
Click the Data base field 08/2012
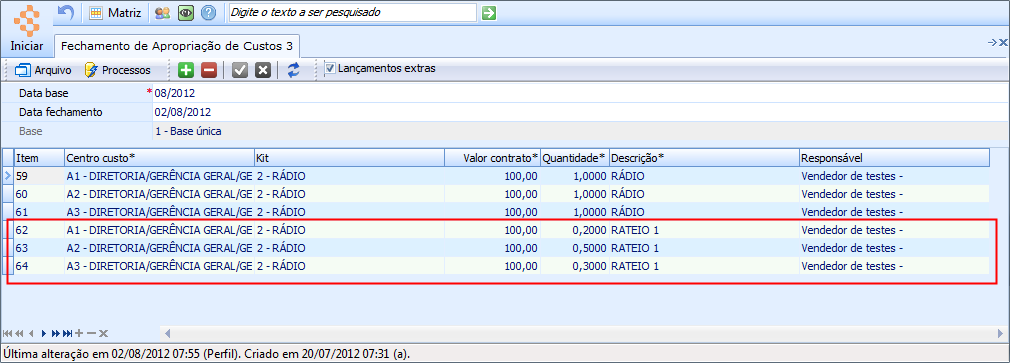(580, 94)
